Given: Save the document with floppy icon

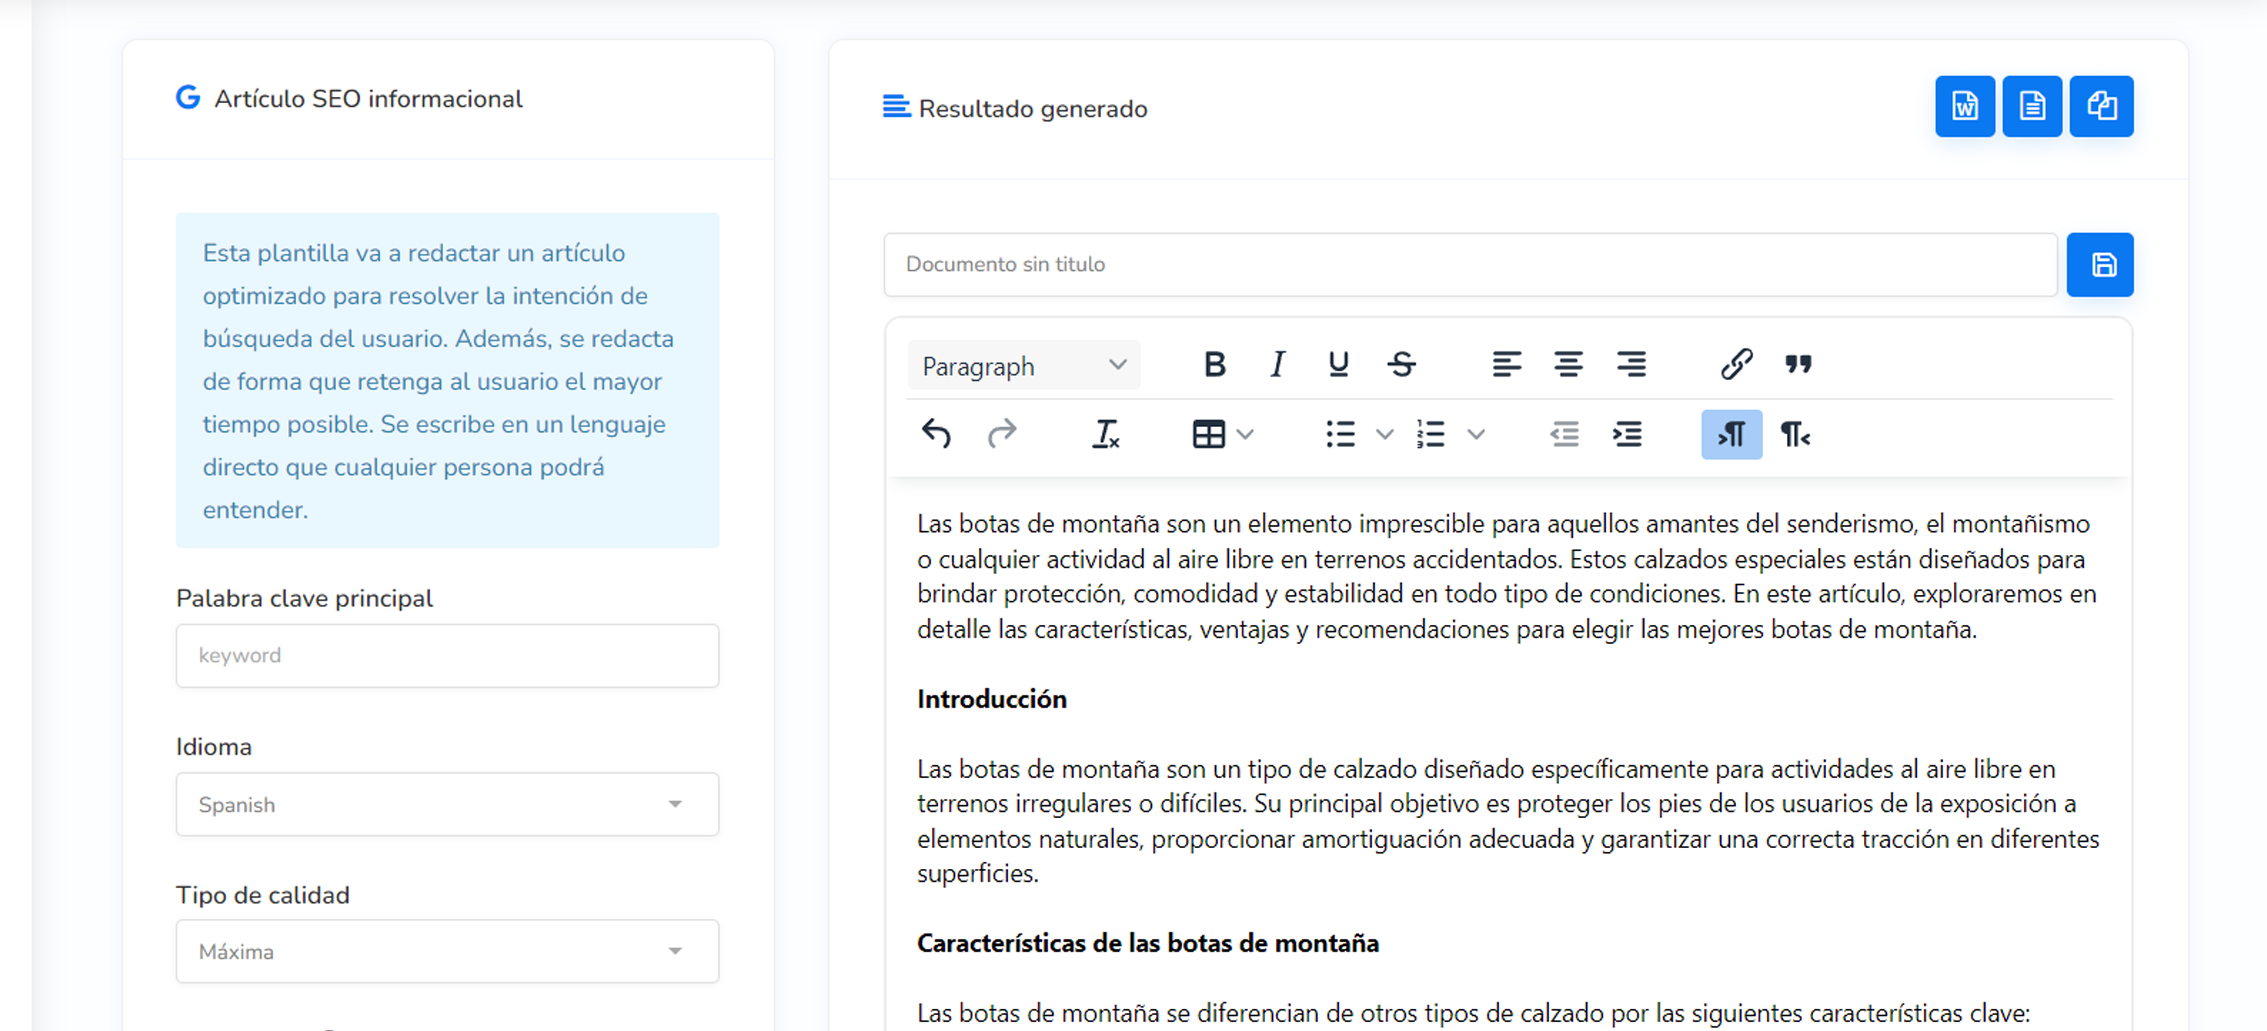Looking at the screenshot, I should pyautogui.click(x=2100, y=265).
